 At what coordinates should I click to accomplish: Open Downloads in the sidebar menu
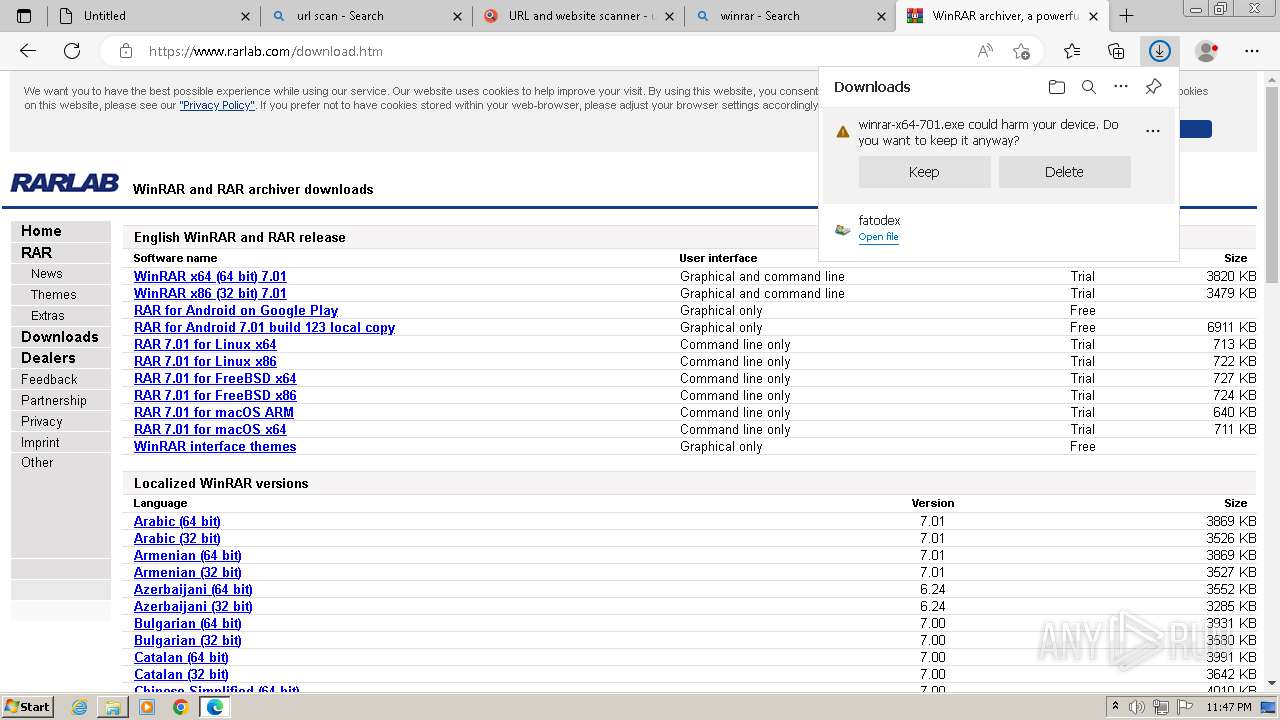pos(59,337)
